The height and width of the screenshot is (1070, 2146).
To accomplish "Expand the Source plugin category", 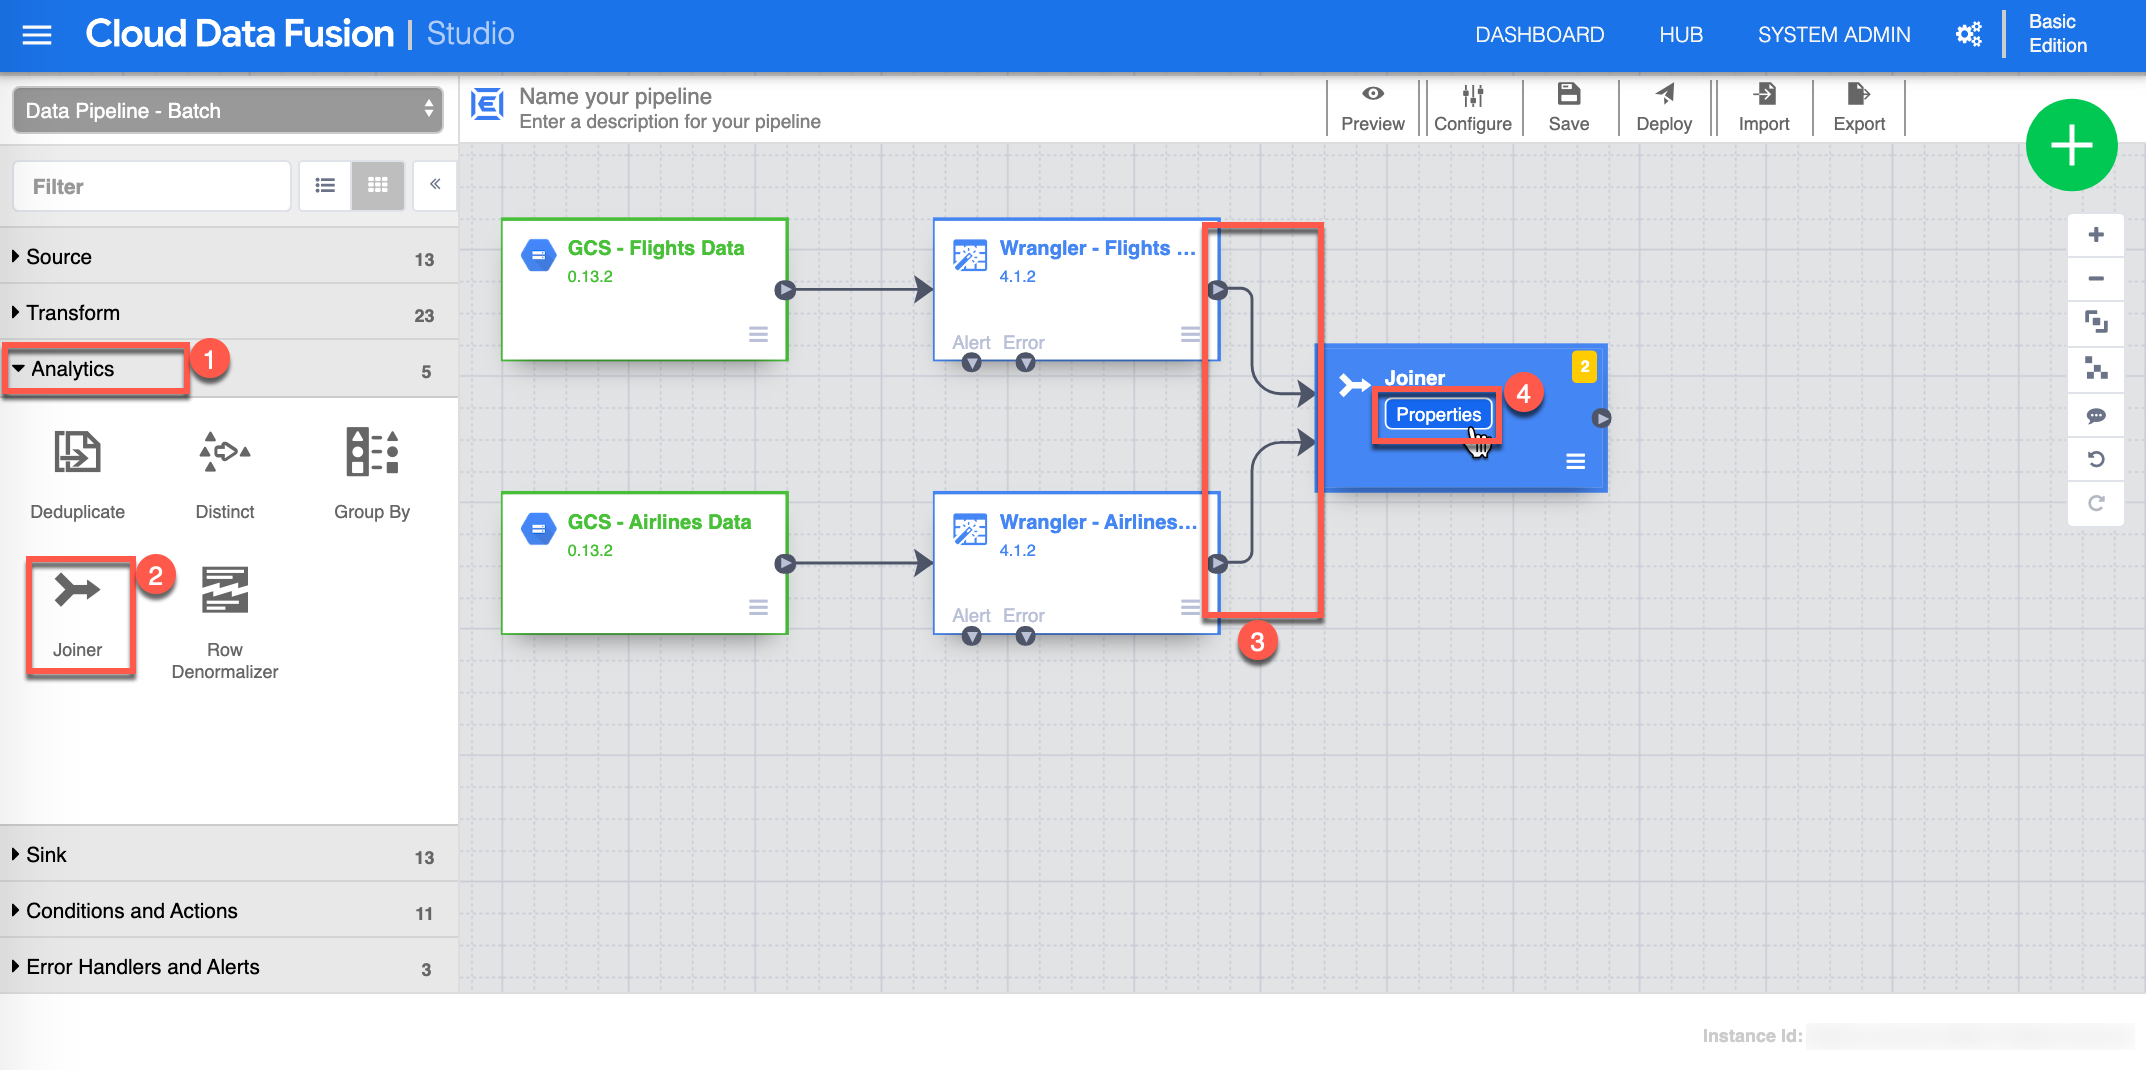I will [59, 257].
